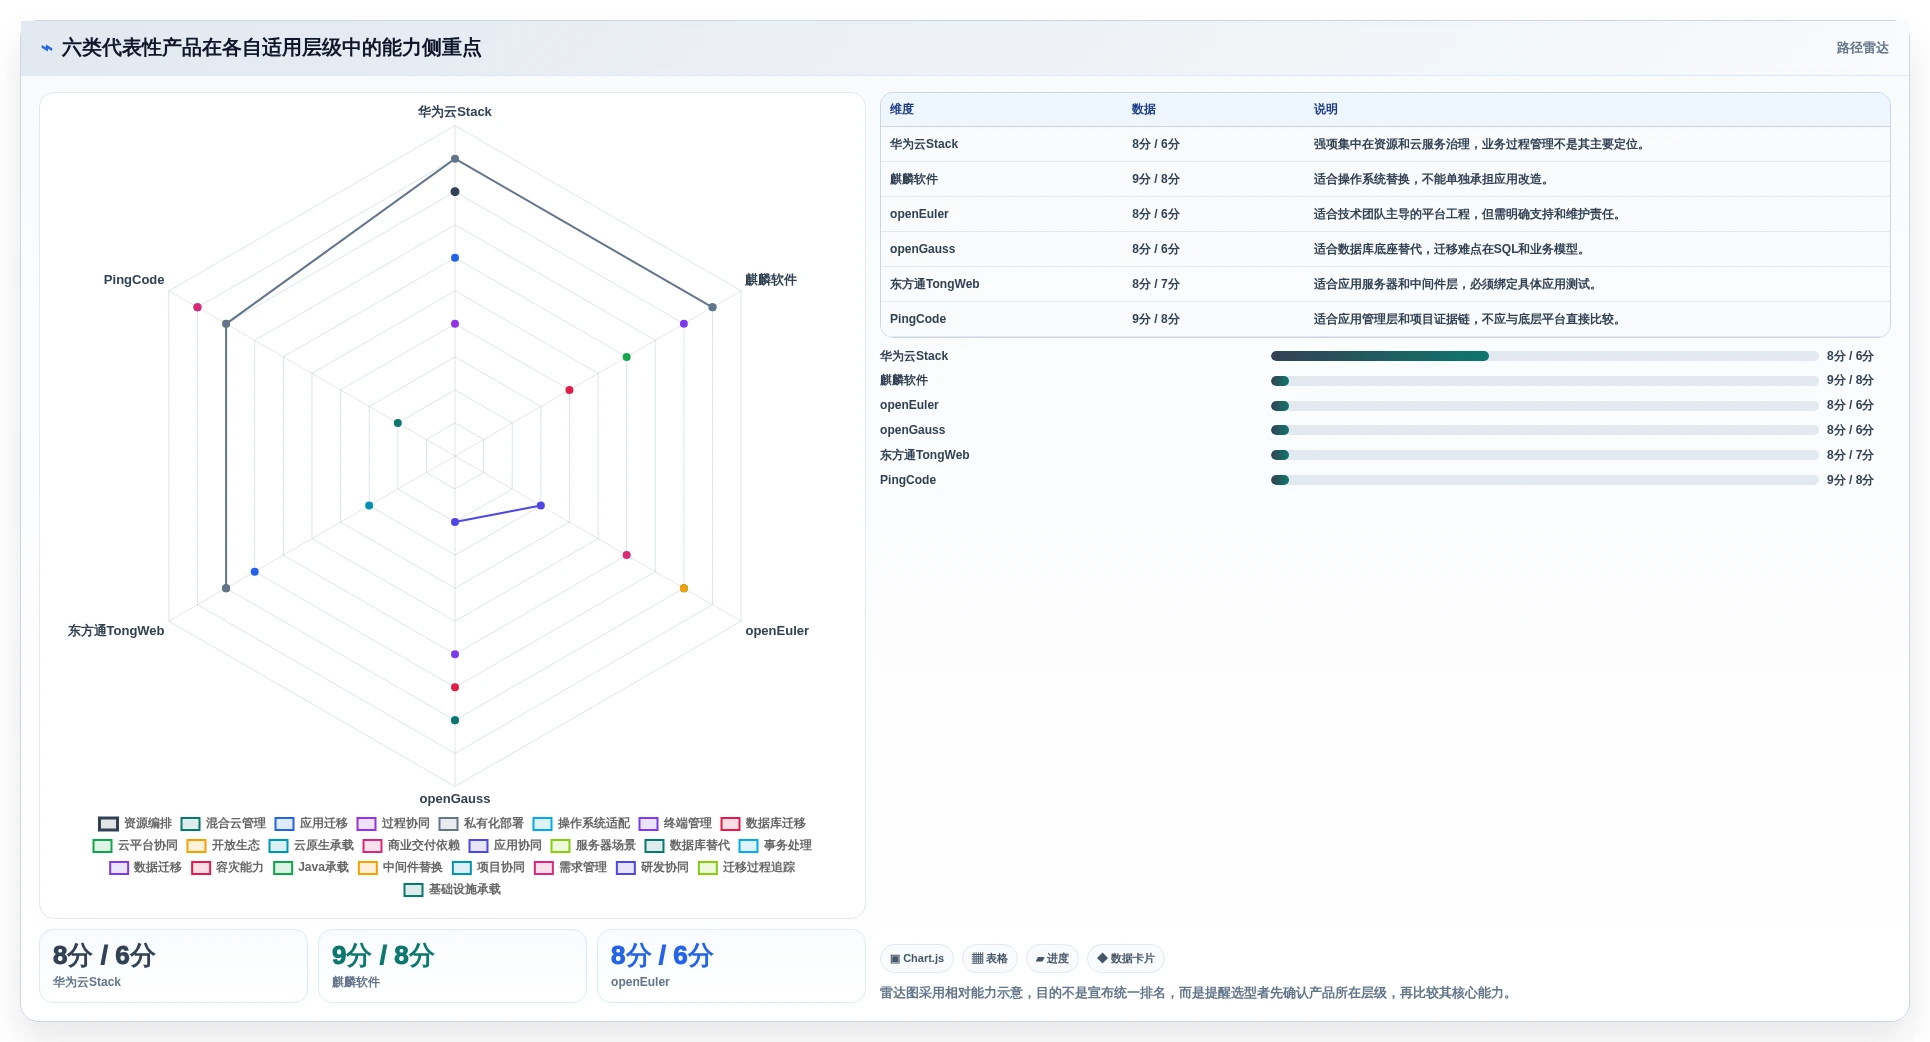1930x1042 pixels.
Task: Click the 东方通TongWeb progress bar
Action: coord(1544,455)
